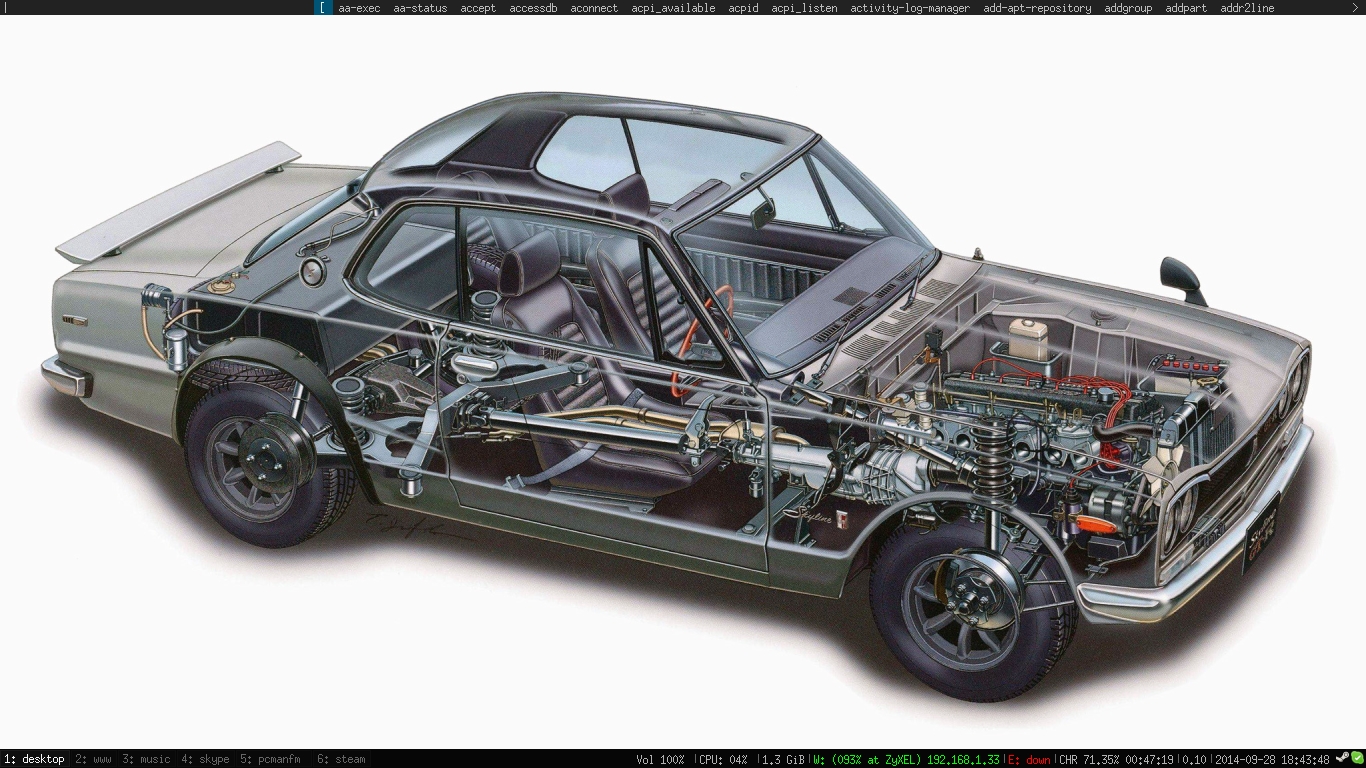This screenshot has height=768, width=1366.
Task: Click the 1.3 GiB memory status
Action: 783,759
